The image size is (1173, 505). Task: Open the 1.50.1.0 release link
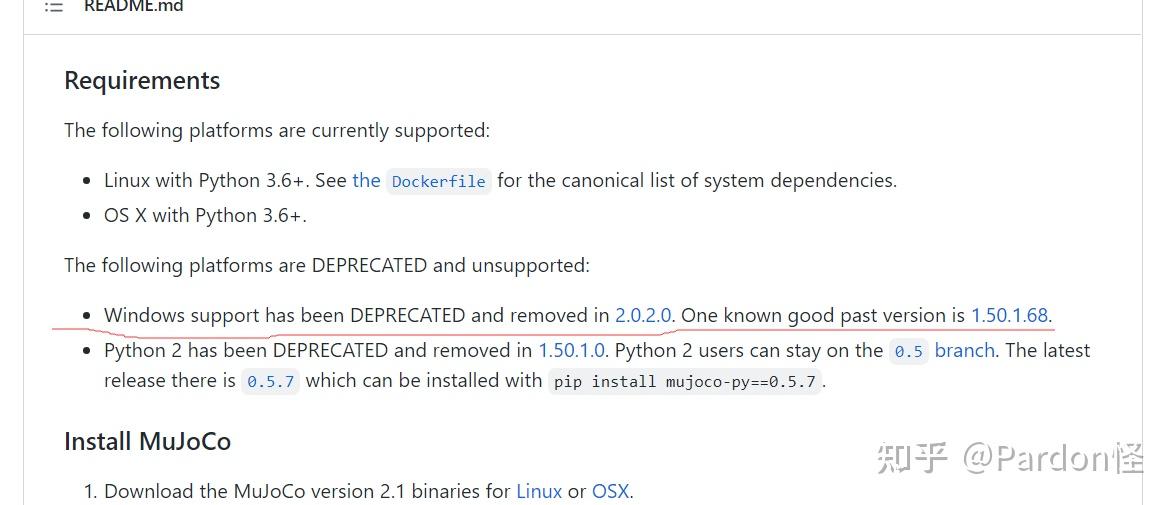pyautogui.click(x=571, y=350)
